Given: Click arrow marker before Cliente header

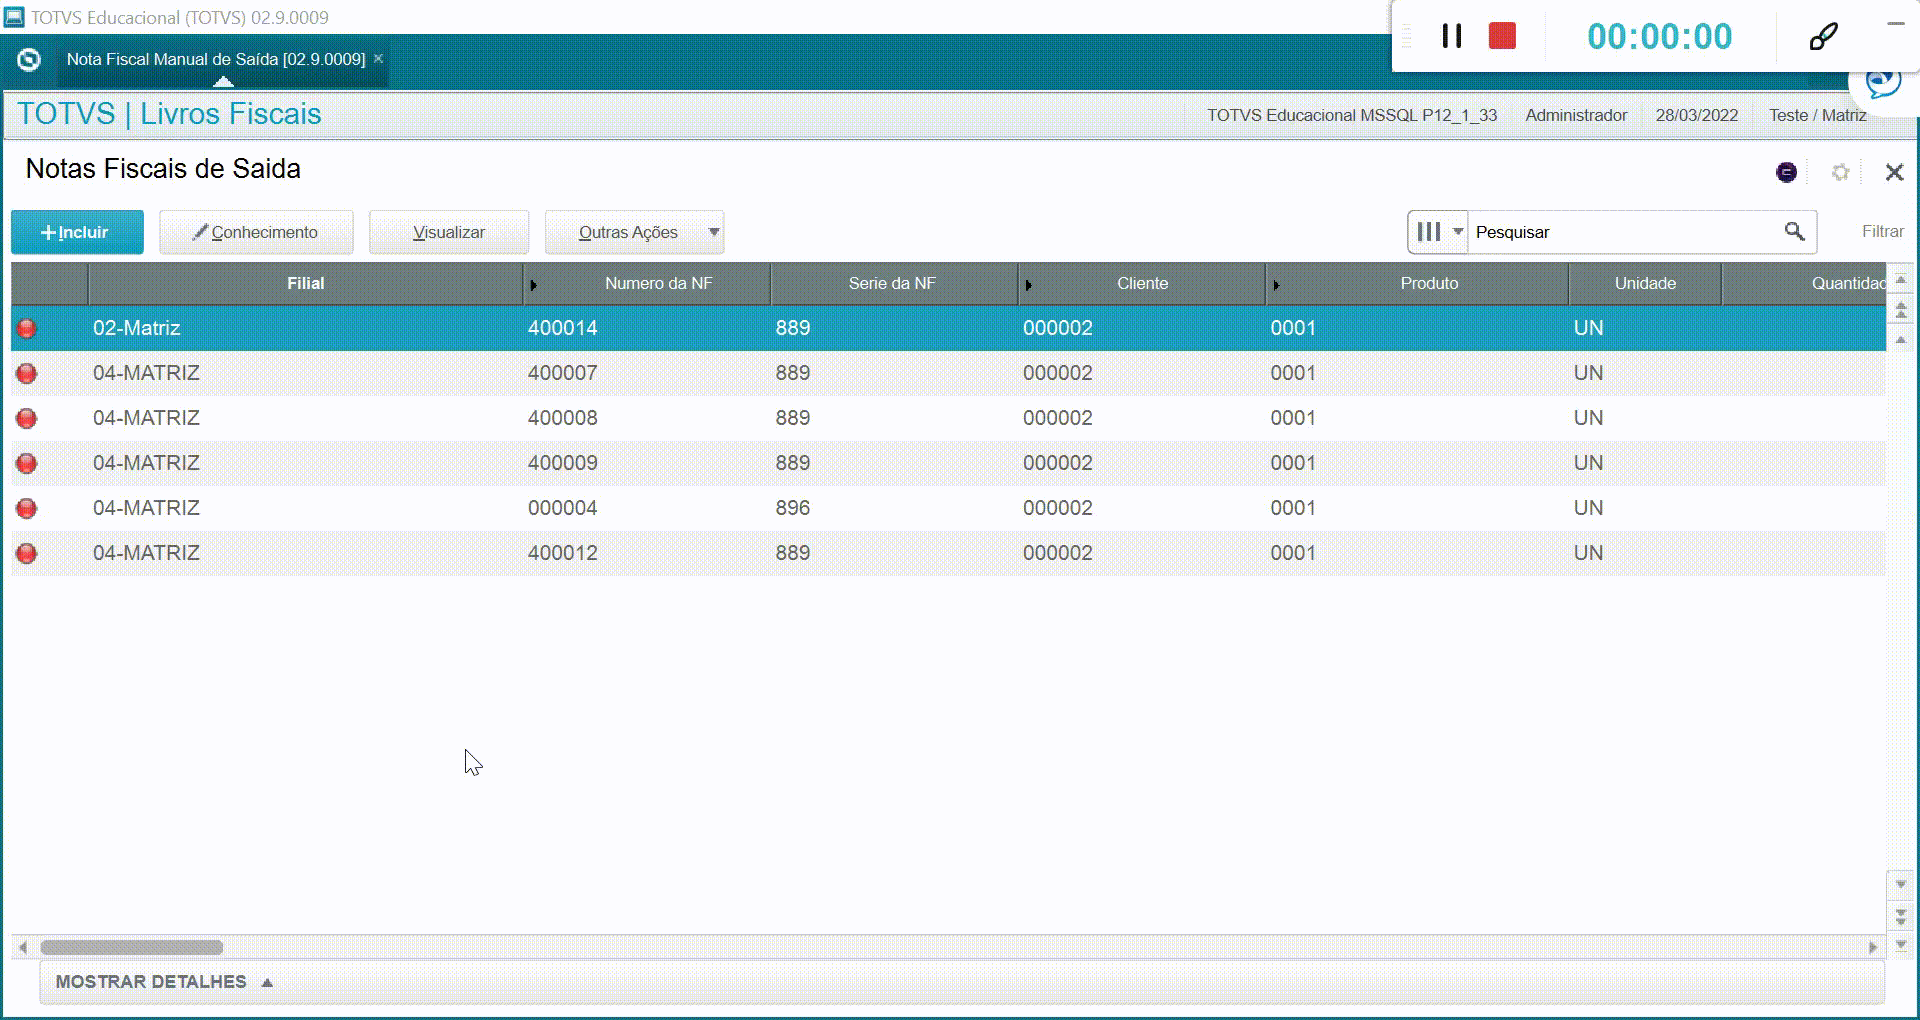Looking at the screenshot, I should click(1028, 285).
